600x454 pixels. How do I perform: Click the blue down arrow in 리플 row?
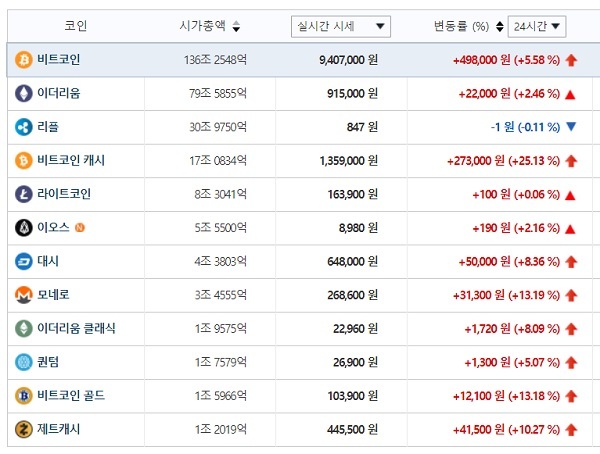571,127
